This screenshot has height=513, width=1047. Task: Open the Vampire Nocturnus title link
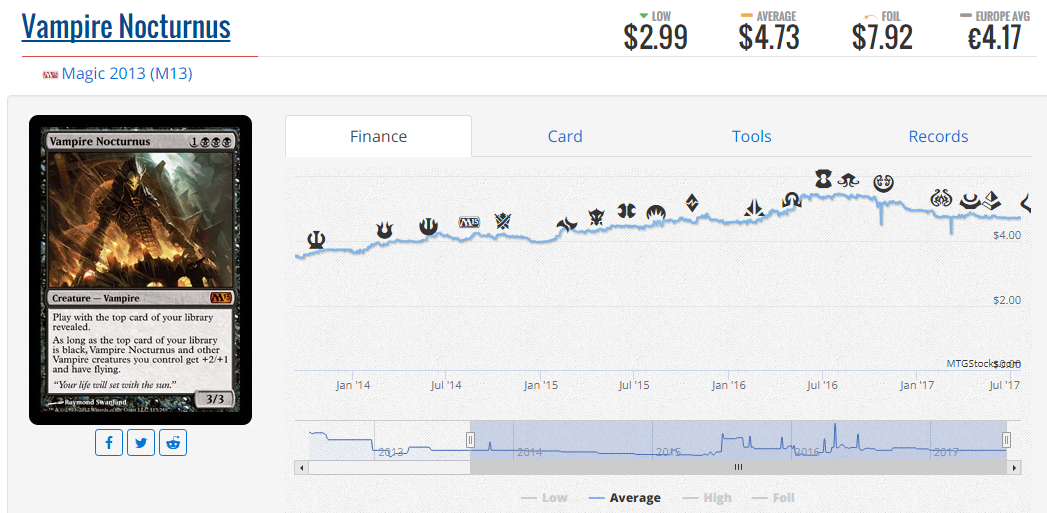coord(126,27)
